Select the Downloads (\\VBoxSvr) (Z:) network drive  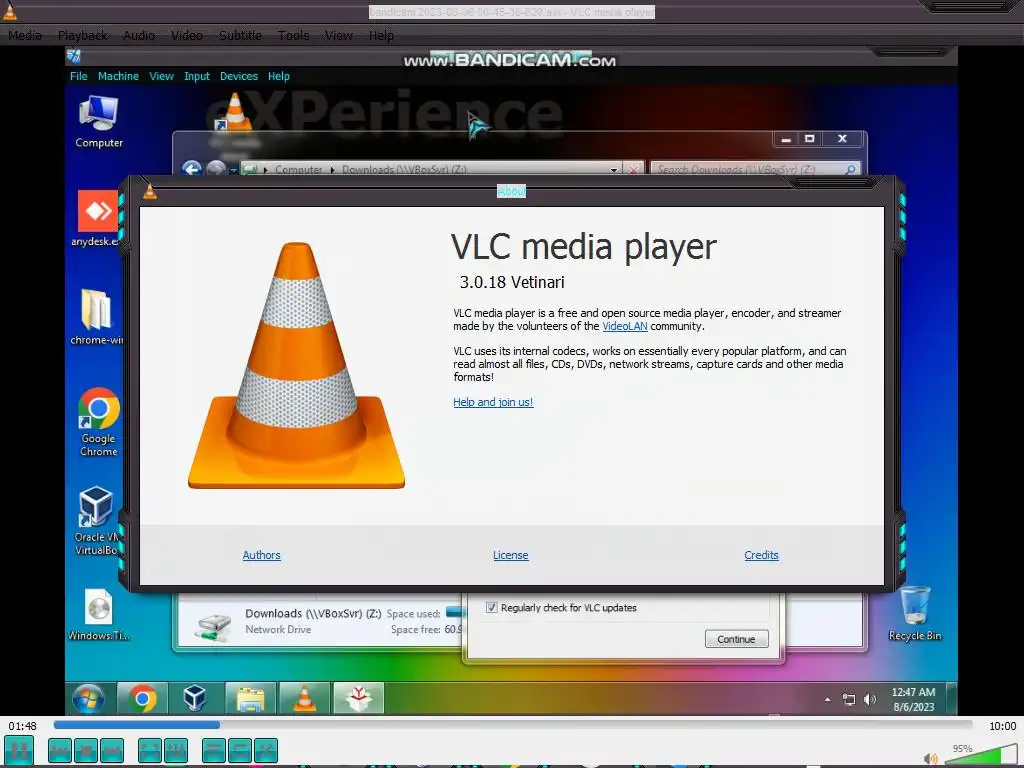[x=313, y=620]
